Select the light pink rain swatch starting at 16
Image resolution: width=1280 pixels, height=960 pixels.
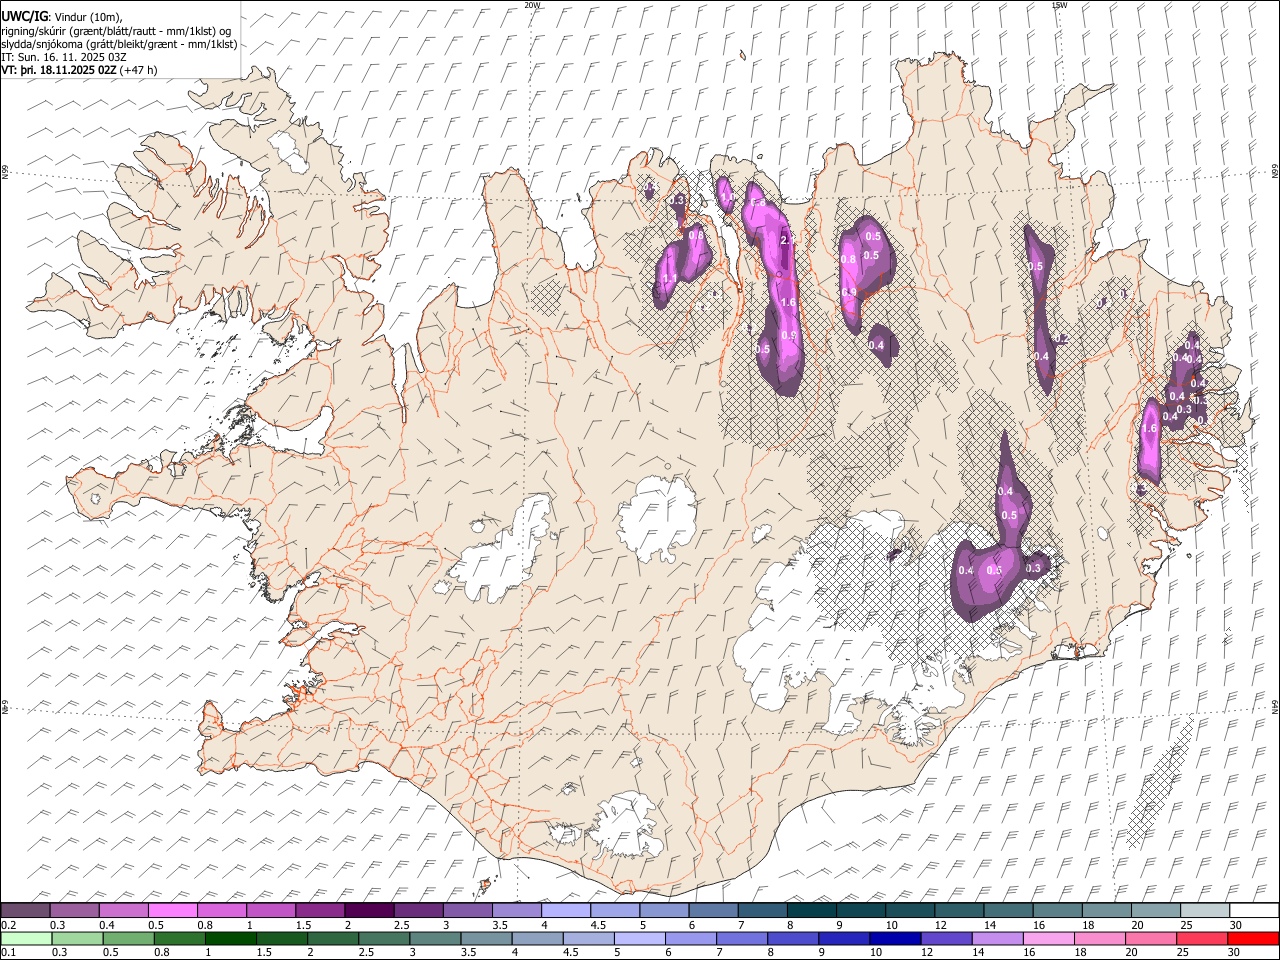[x=1047, y=938]
